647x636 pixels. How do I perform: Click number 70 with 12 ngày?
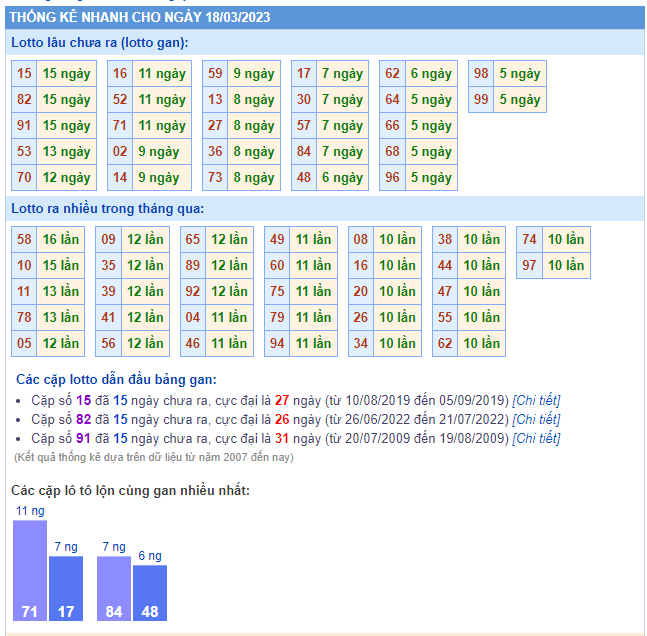point(24,178)
